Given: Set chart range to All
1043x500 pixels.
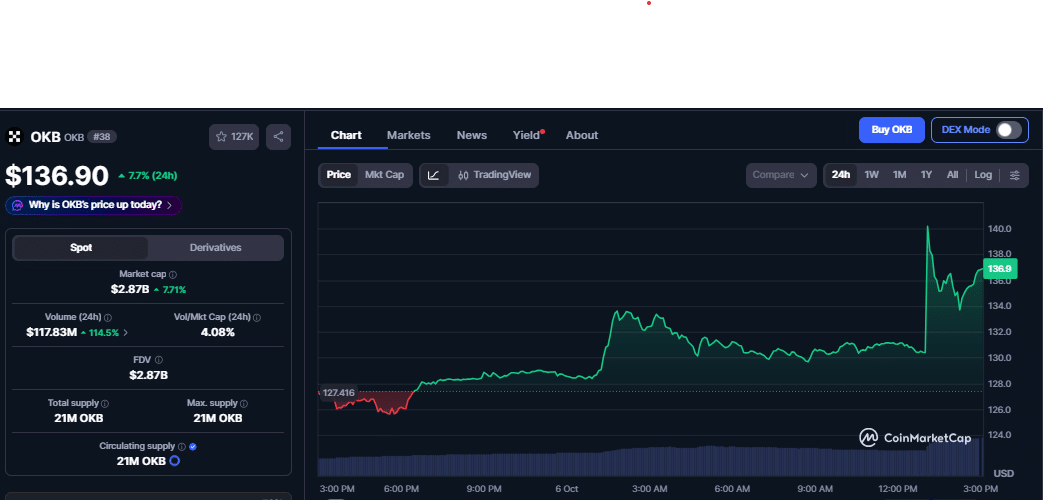Looking at the screenshot, I should (953, 175).
